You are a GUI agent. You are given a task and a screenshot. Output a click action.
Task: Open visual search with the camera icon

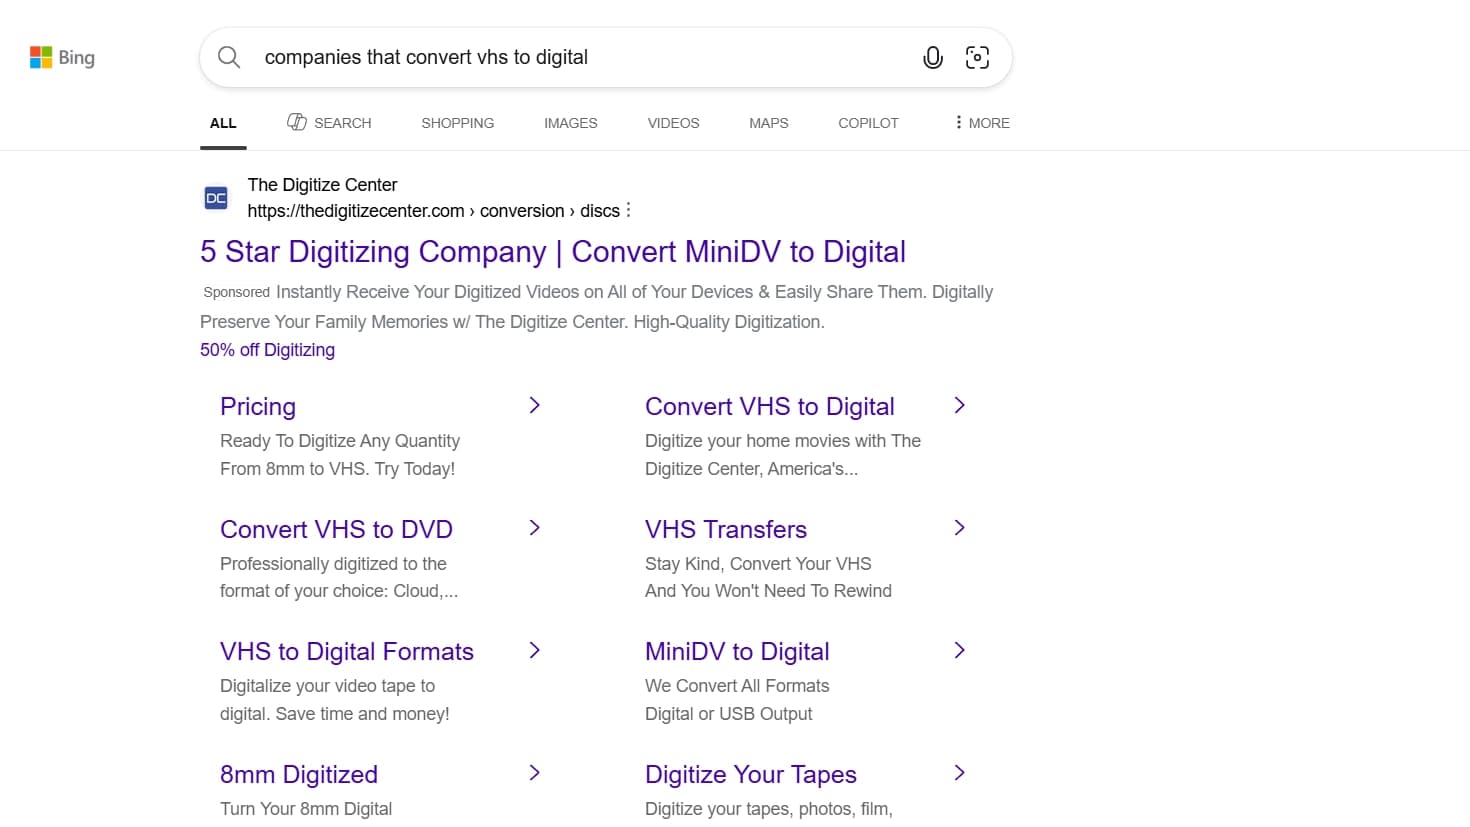click(x=977, y=57)
